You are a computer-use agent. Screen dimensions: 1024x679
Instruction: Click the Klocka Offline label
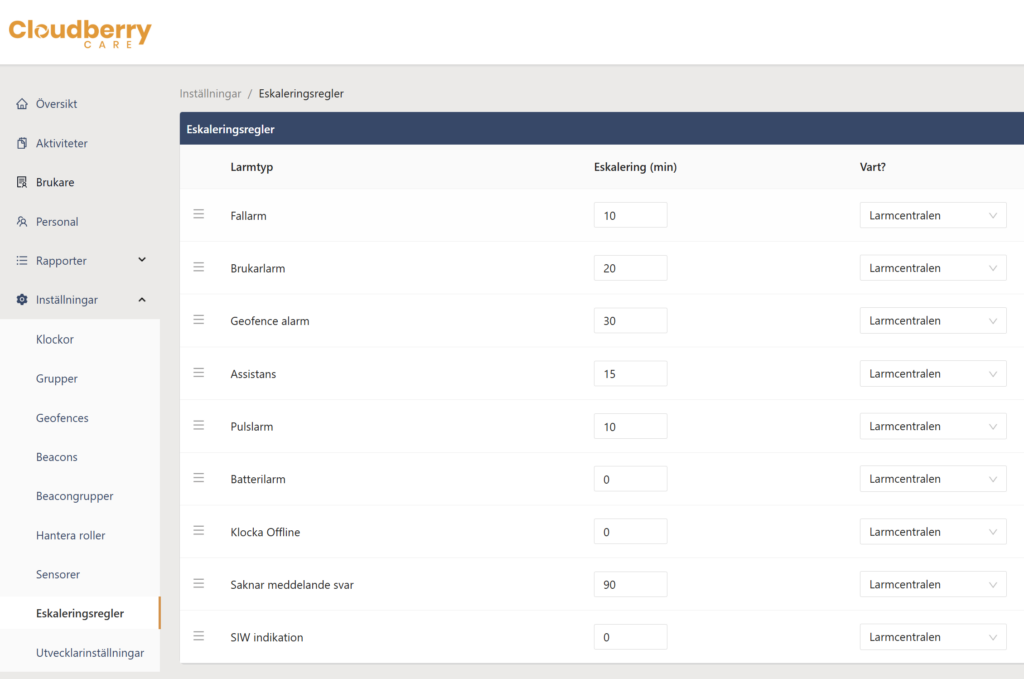pyautogui.click(x=265, y=532)
